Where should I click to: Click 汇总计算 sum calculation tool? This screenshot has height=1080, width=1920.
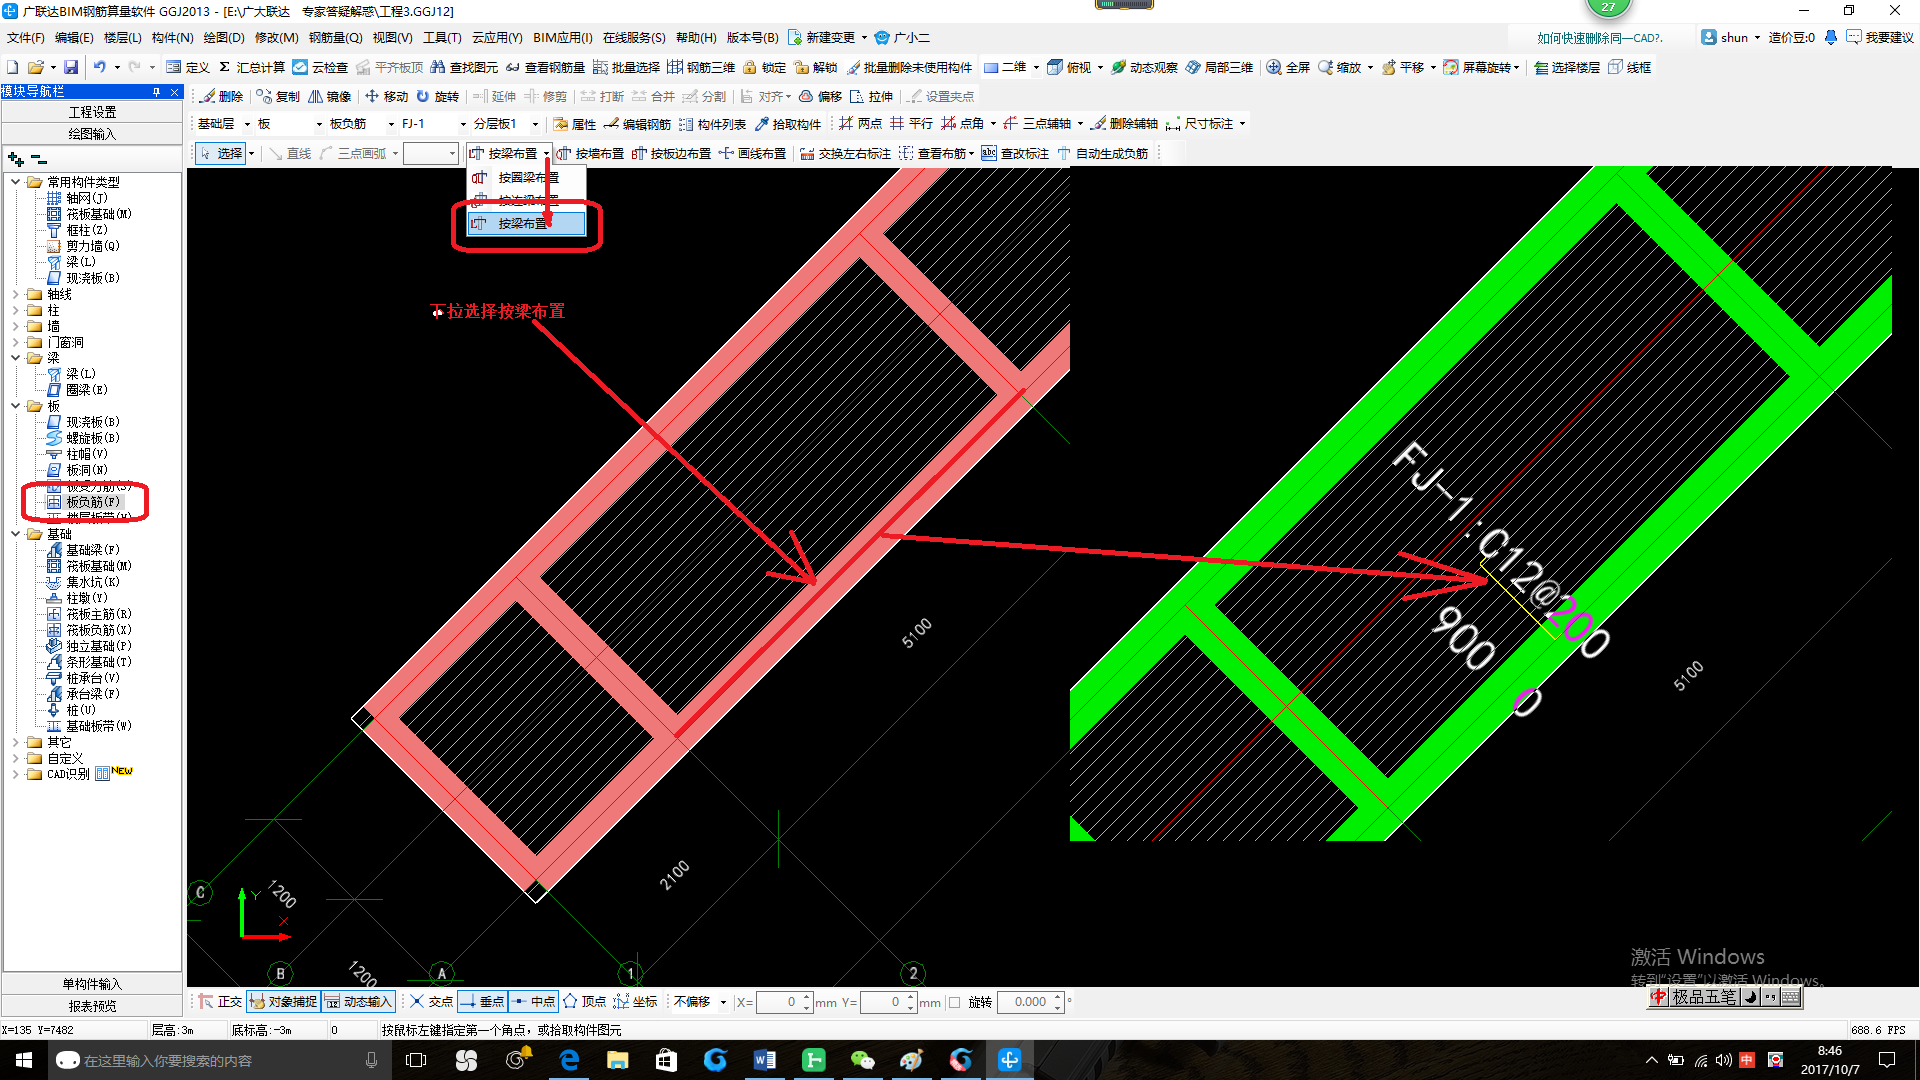tap(251, 67)
